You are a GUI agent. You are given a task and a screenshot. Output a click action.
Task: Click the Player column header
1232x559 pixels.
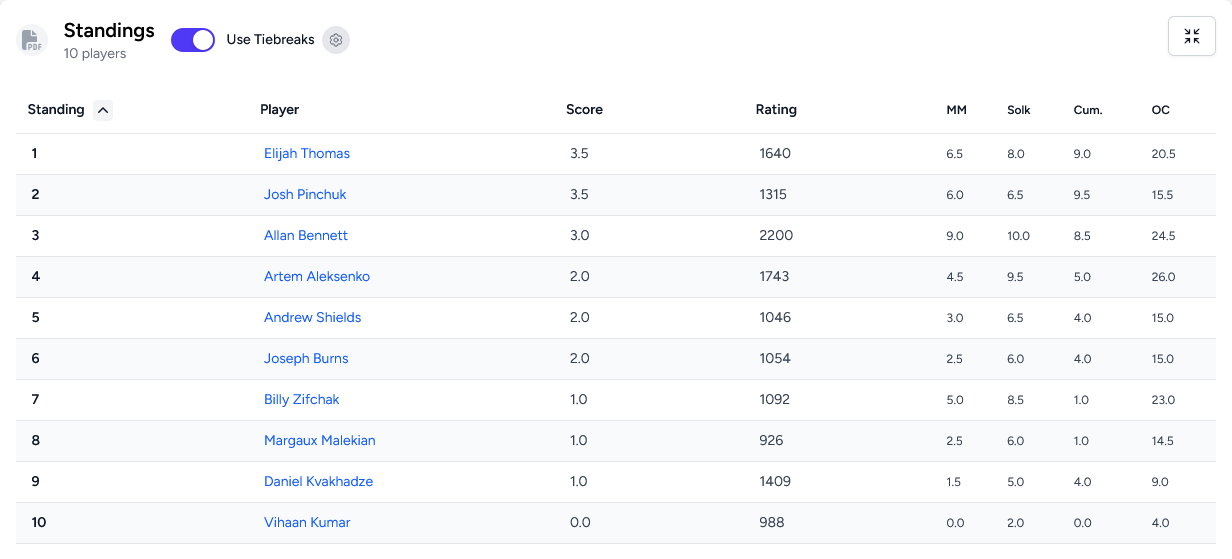(279, 110)
